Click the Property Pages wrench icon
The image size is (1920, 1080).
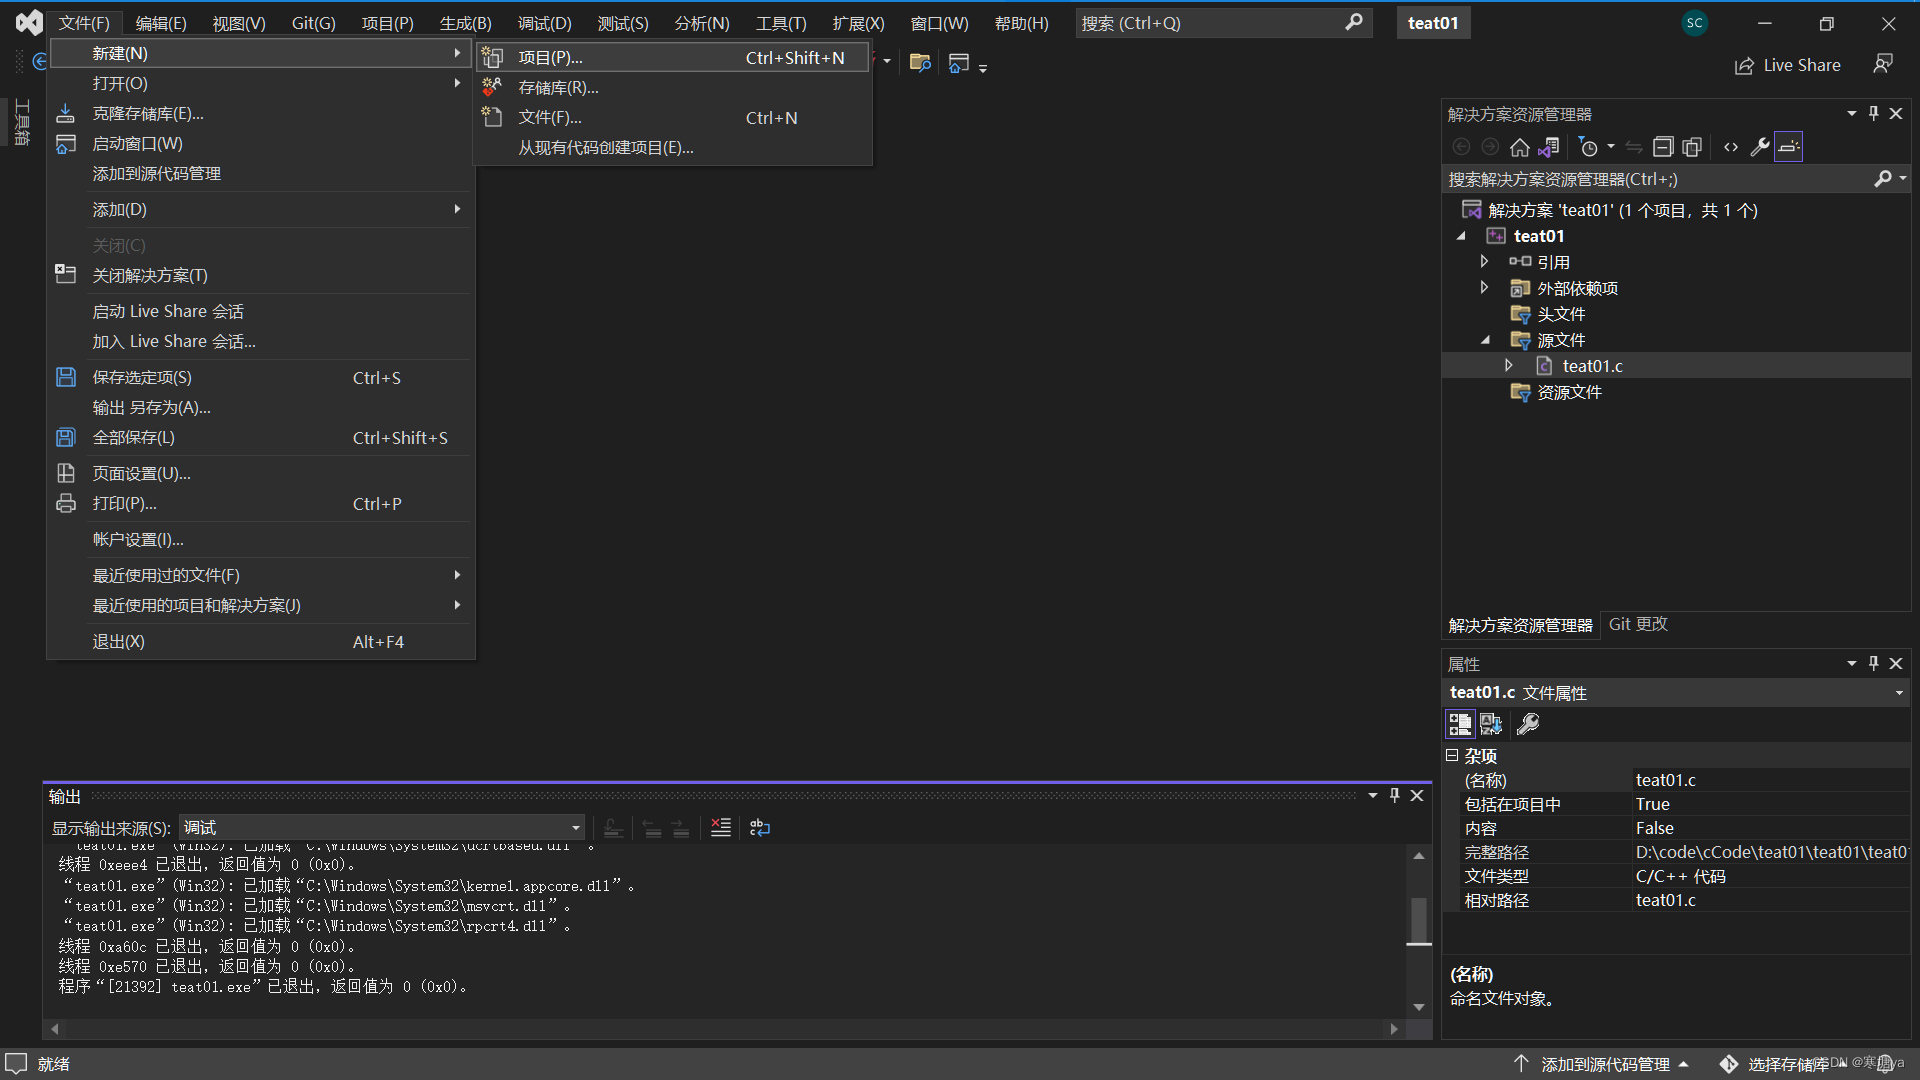pyautogui.click(x=1528, y=724)
